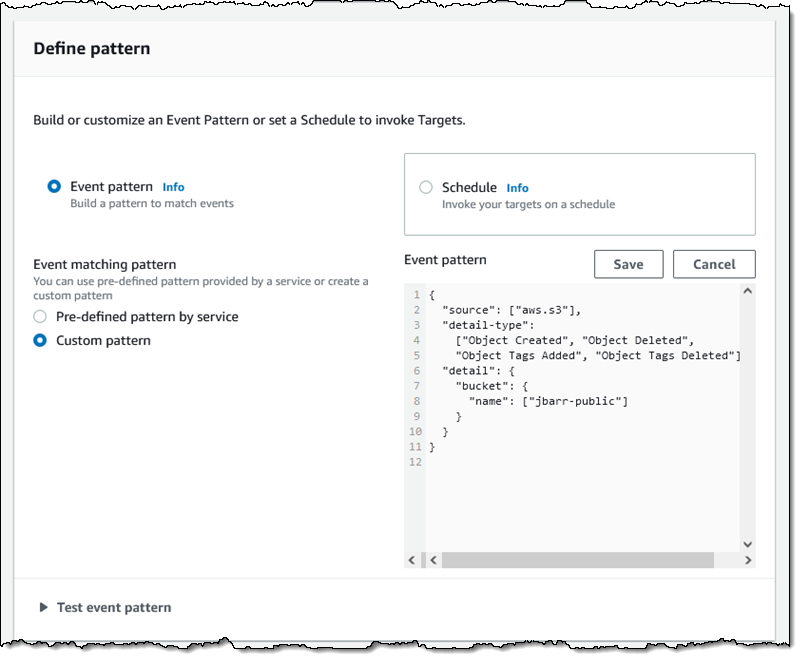This screenshot has height=659, width=801.
Task: Select the Custom pattern radio button
Action: click(40, 340)
